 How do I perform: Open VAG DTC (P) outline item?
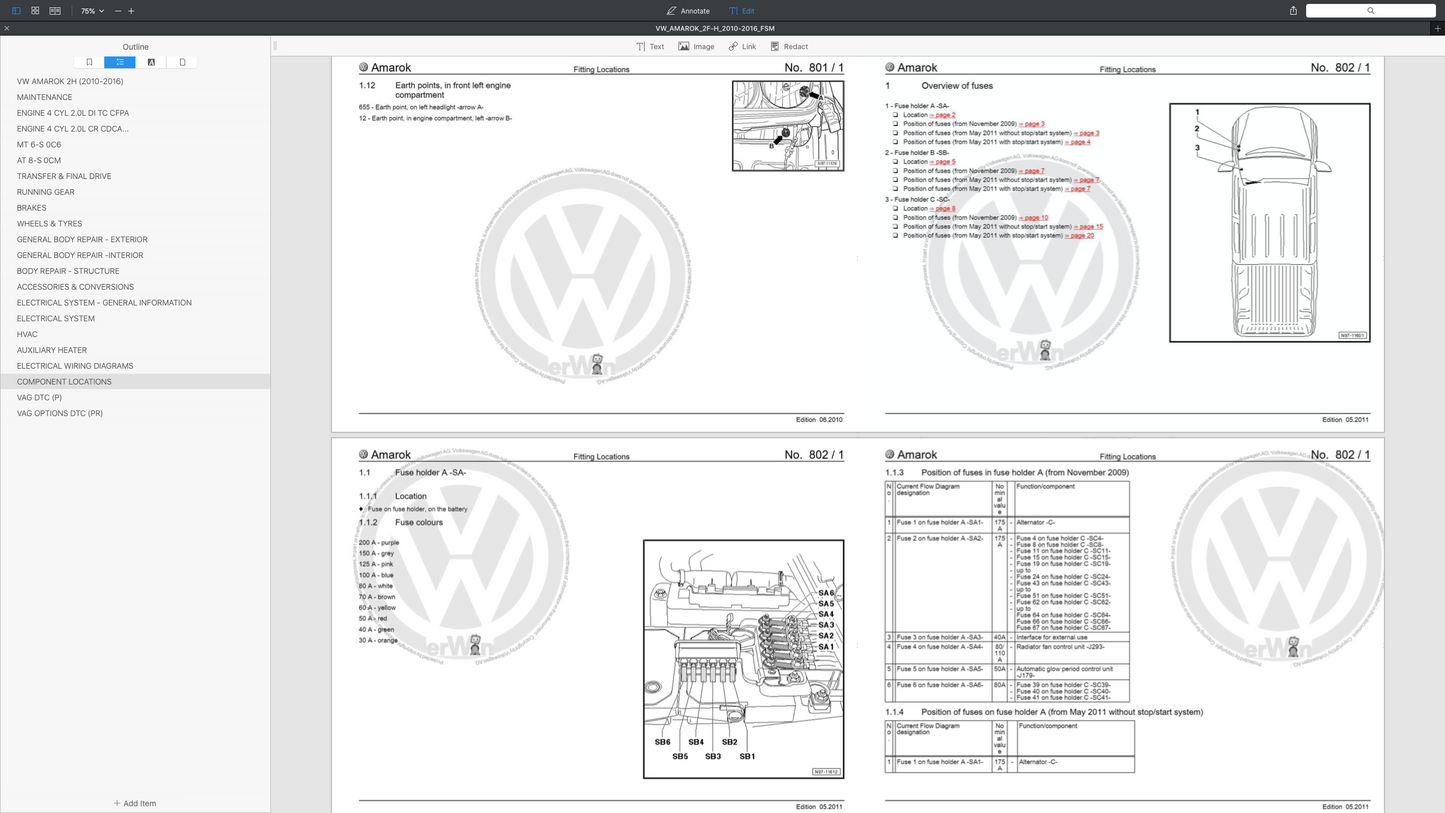click(x=39, y=397)
